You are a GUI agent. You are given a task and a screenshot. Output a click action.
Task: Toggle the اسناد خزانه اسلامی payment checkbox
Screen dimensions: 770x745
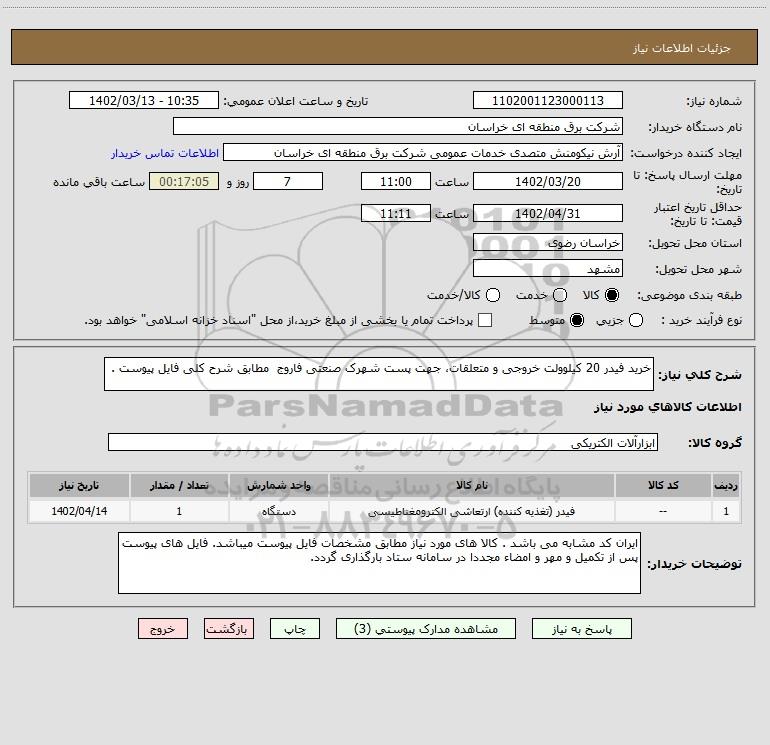(x=485, y=320)
